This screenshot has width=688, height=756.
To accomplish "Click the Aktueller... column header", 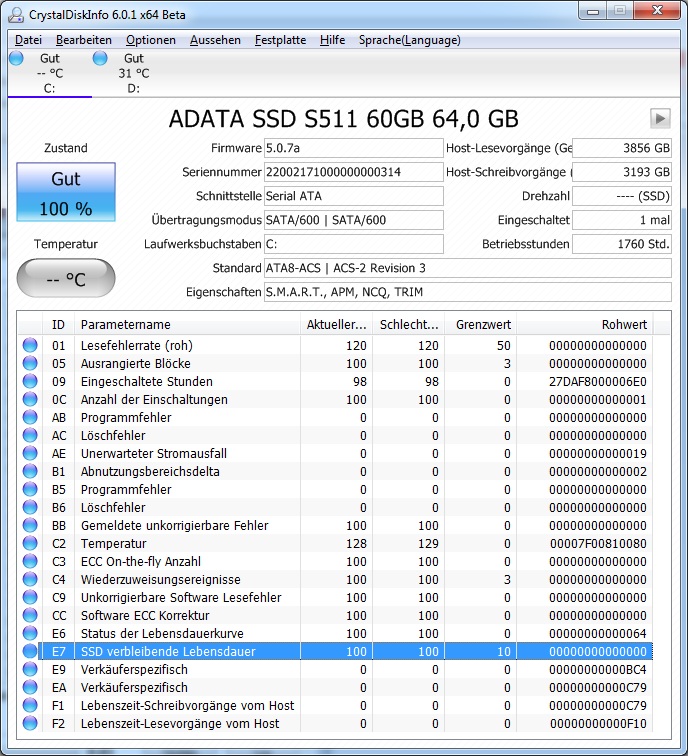I will pos(337,324).
